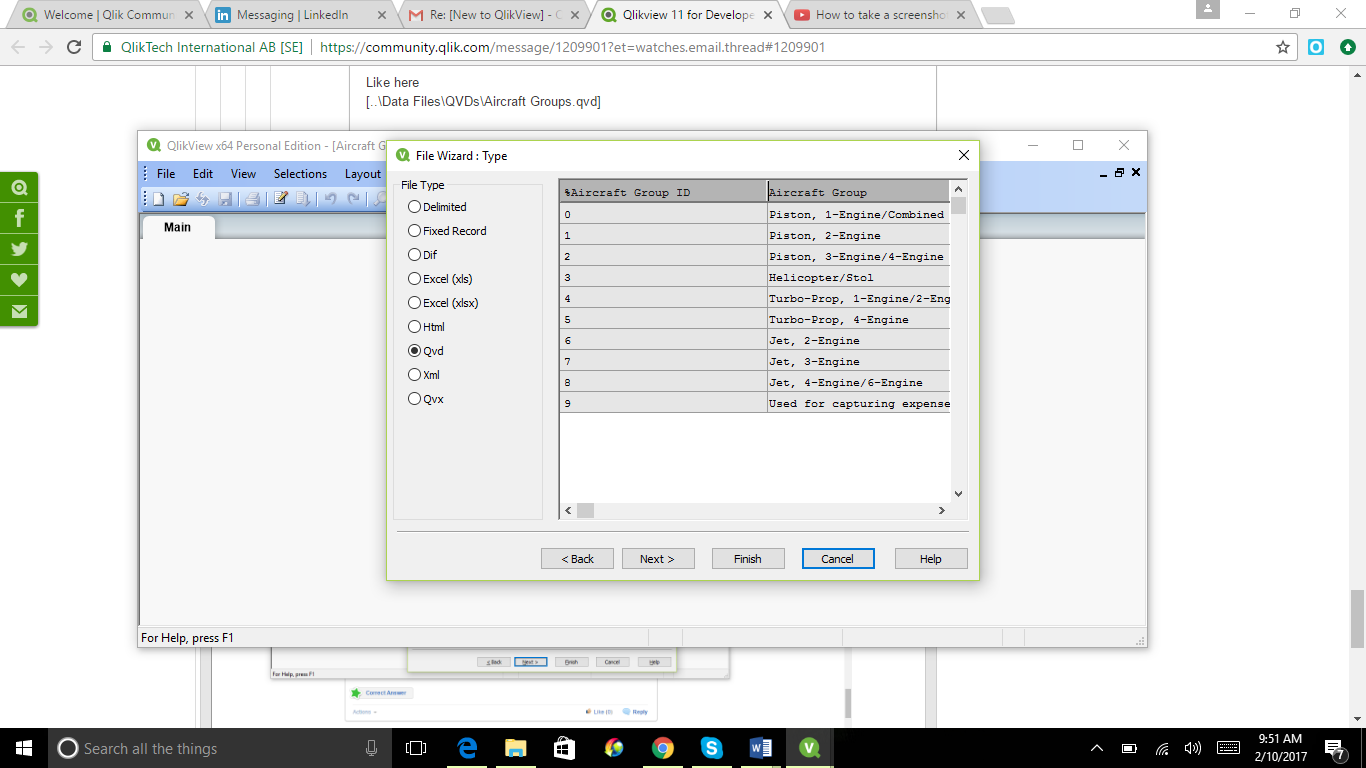Click Finish in the File Wizard
Viewport: 1366px width, 768px height.
748,559
